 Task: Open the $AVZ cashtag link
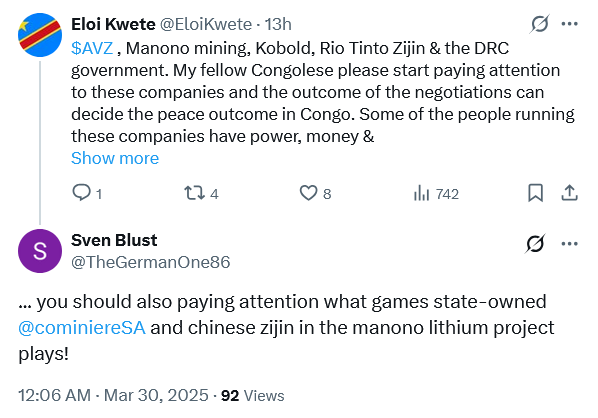pyautogui.click(x=92, y=48)
